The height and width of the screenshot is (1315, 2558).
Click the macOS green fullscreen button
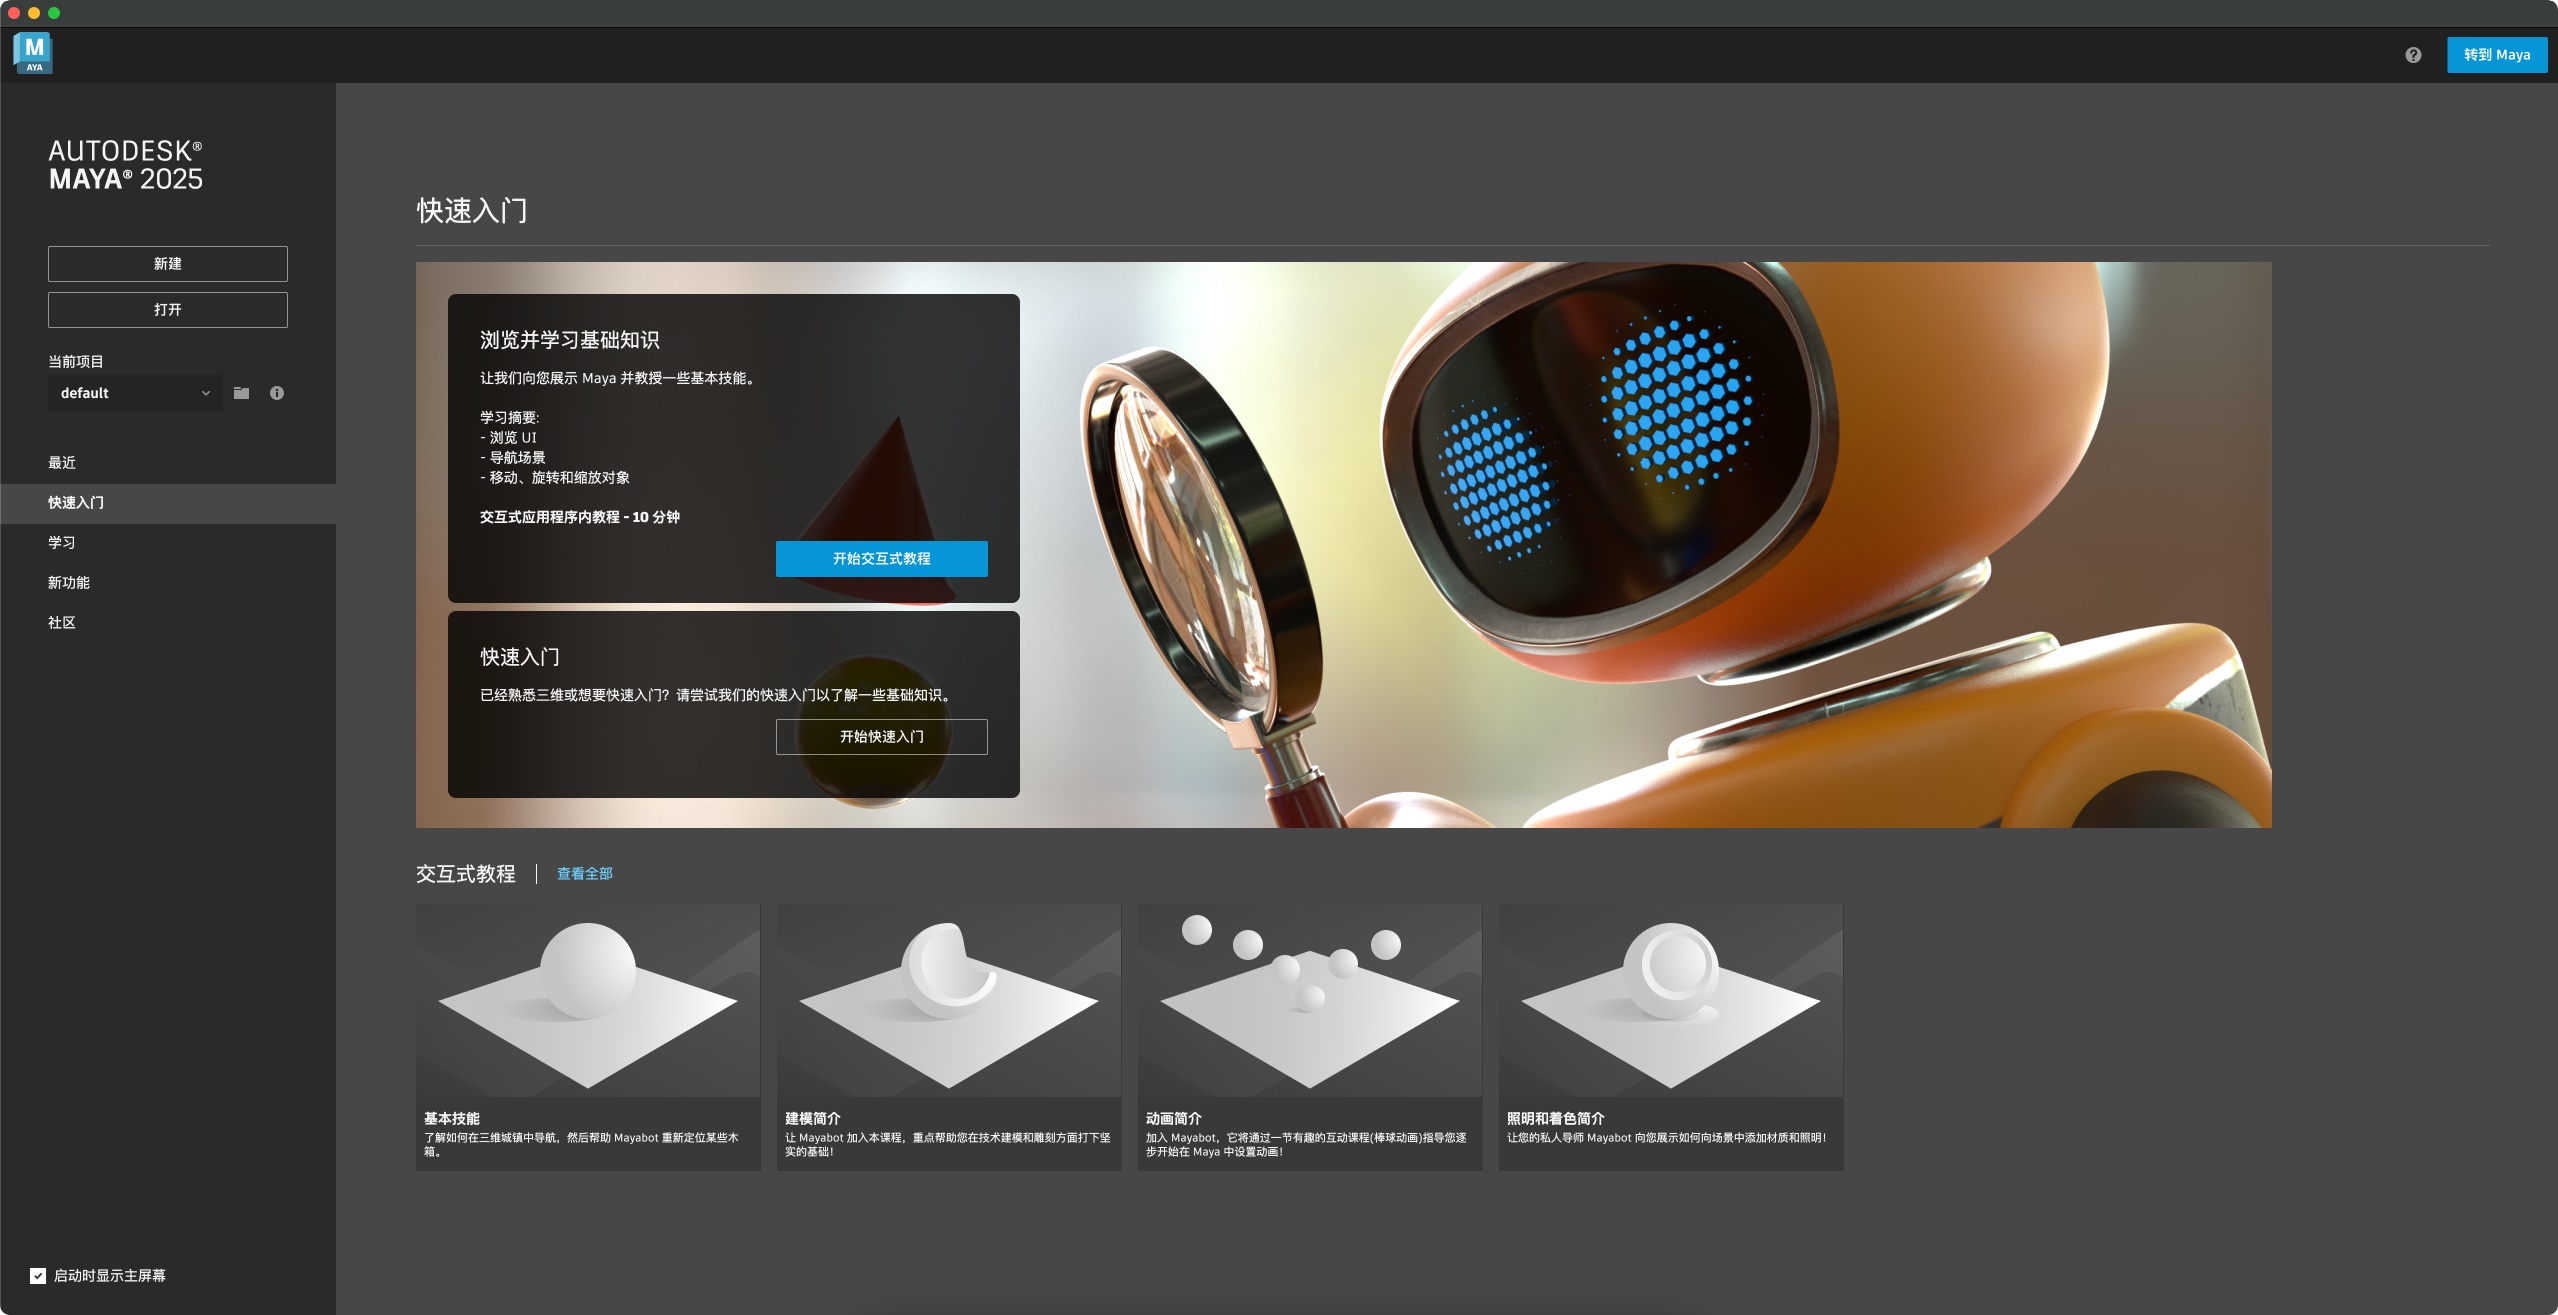pos(54,13)
